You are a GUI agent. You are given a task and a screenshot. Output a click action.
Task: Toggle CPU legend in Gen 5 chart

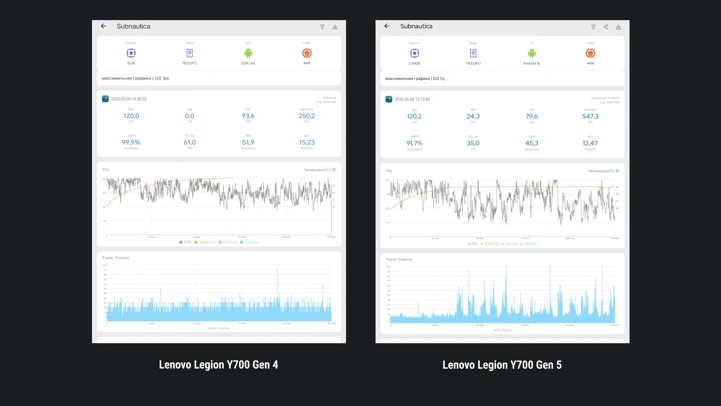click(x=509, y=244)
